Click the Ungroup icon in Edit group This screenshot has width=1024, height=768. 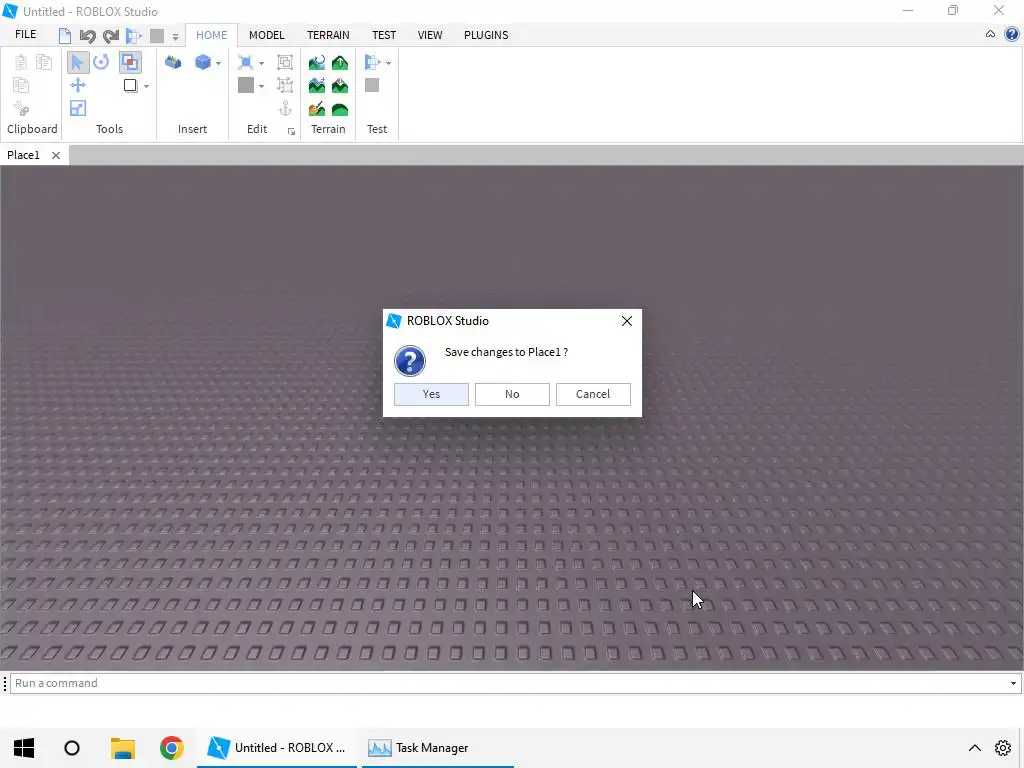tap(285, 85)
